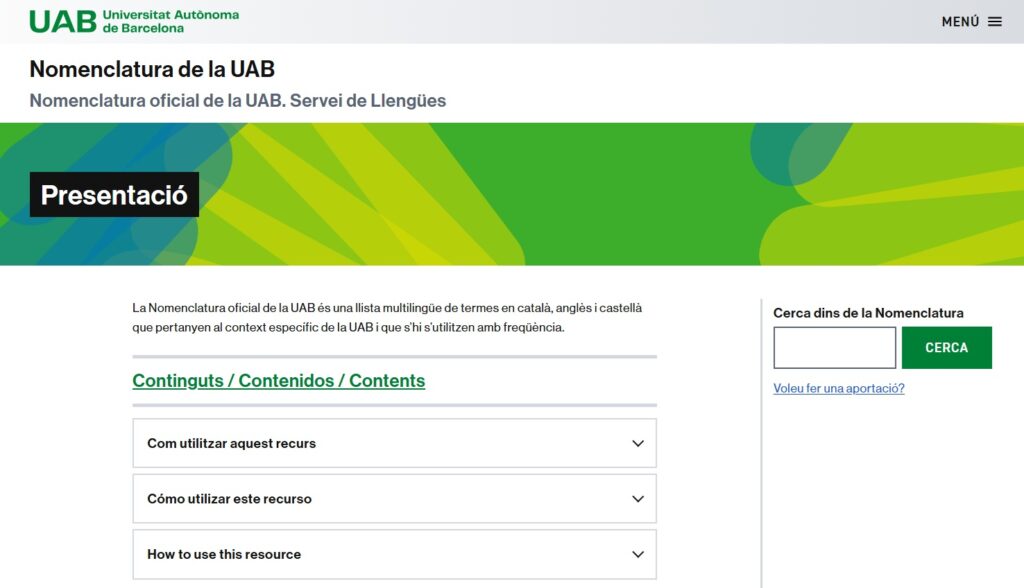Focus the Nomenclatura search input field
This screenshot has width=1024, height=588.
coord(835,348)
